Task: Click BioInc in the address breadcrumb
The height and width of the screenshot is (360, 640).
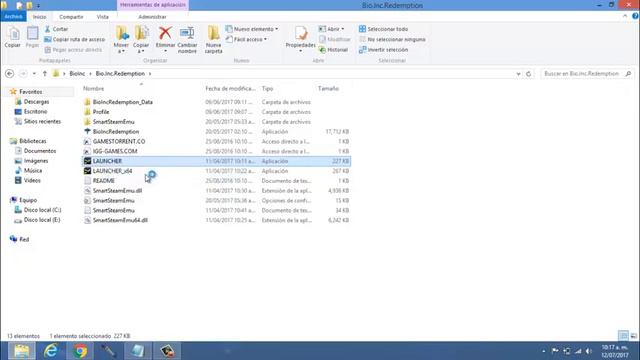Action: pos(77,74)
